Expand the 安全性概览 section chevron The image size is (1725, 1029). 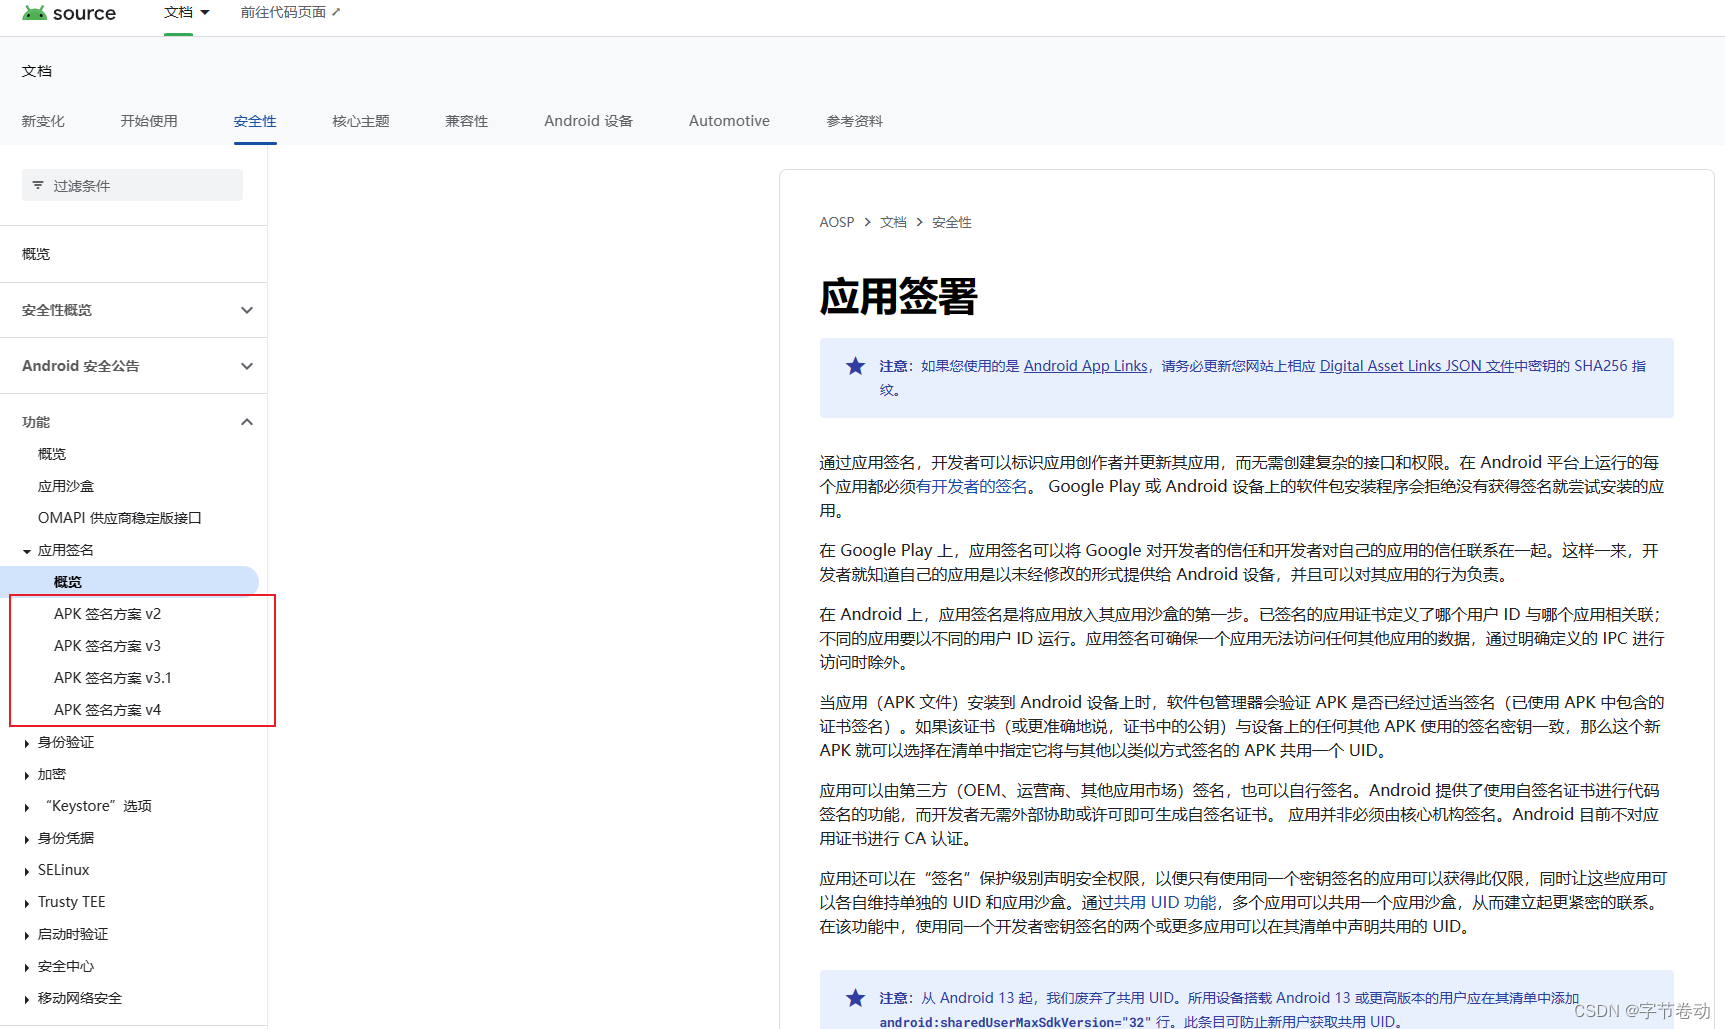click(x=247, y=310)
